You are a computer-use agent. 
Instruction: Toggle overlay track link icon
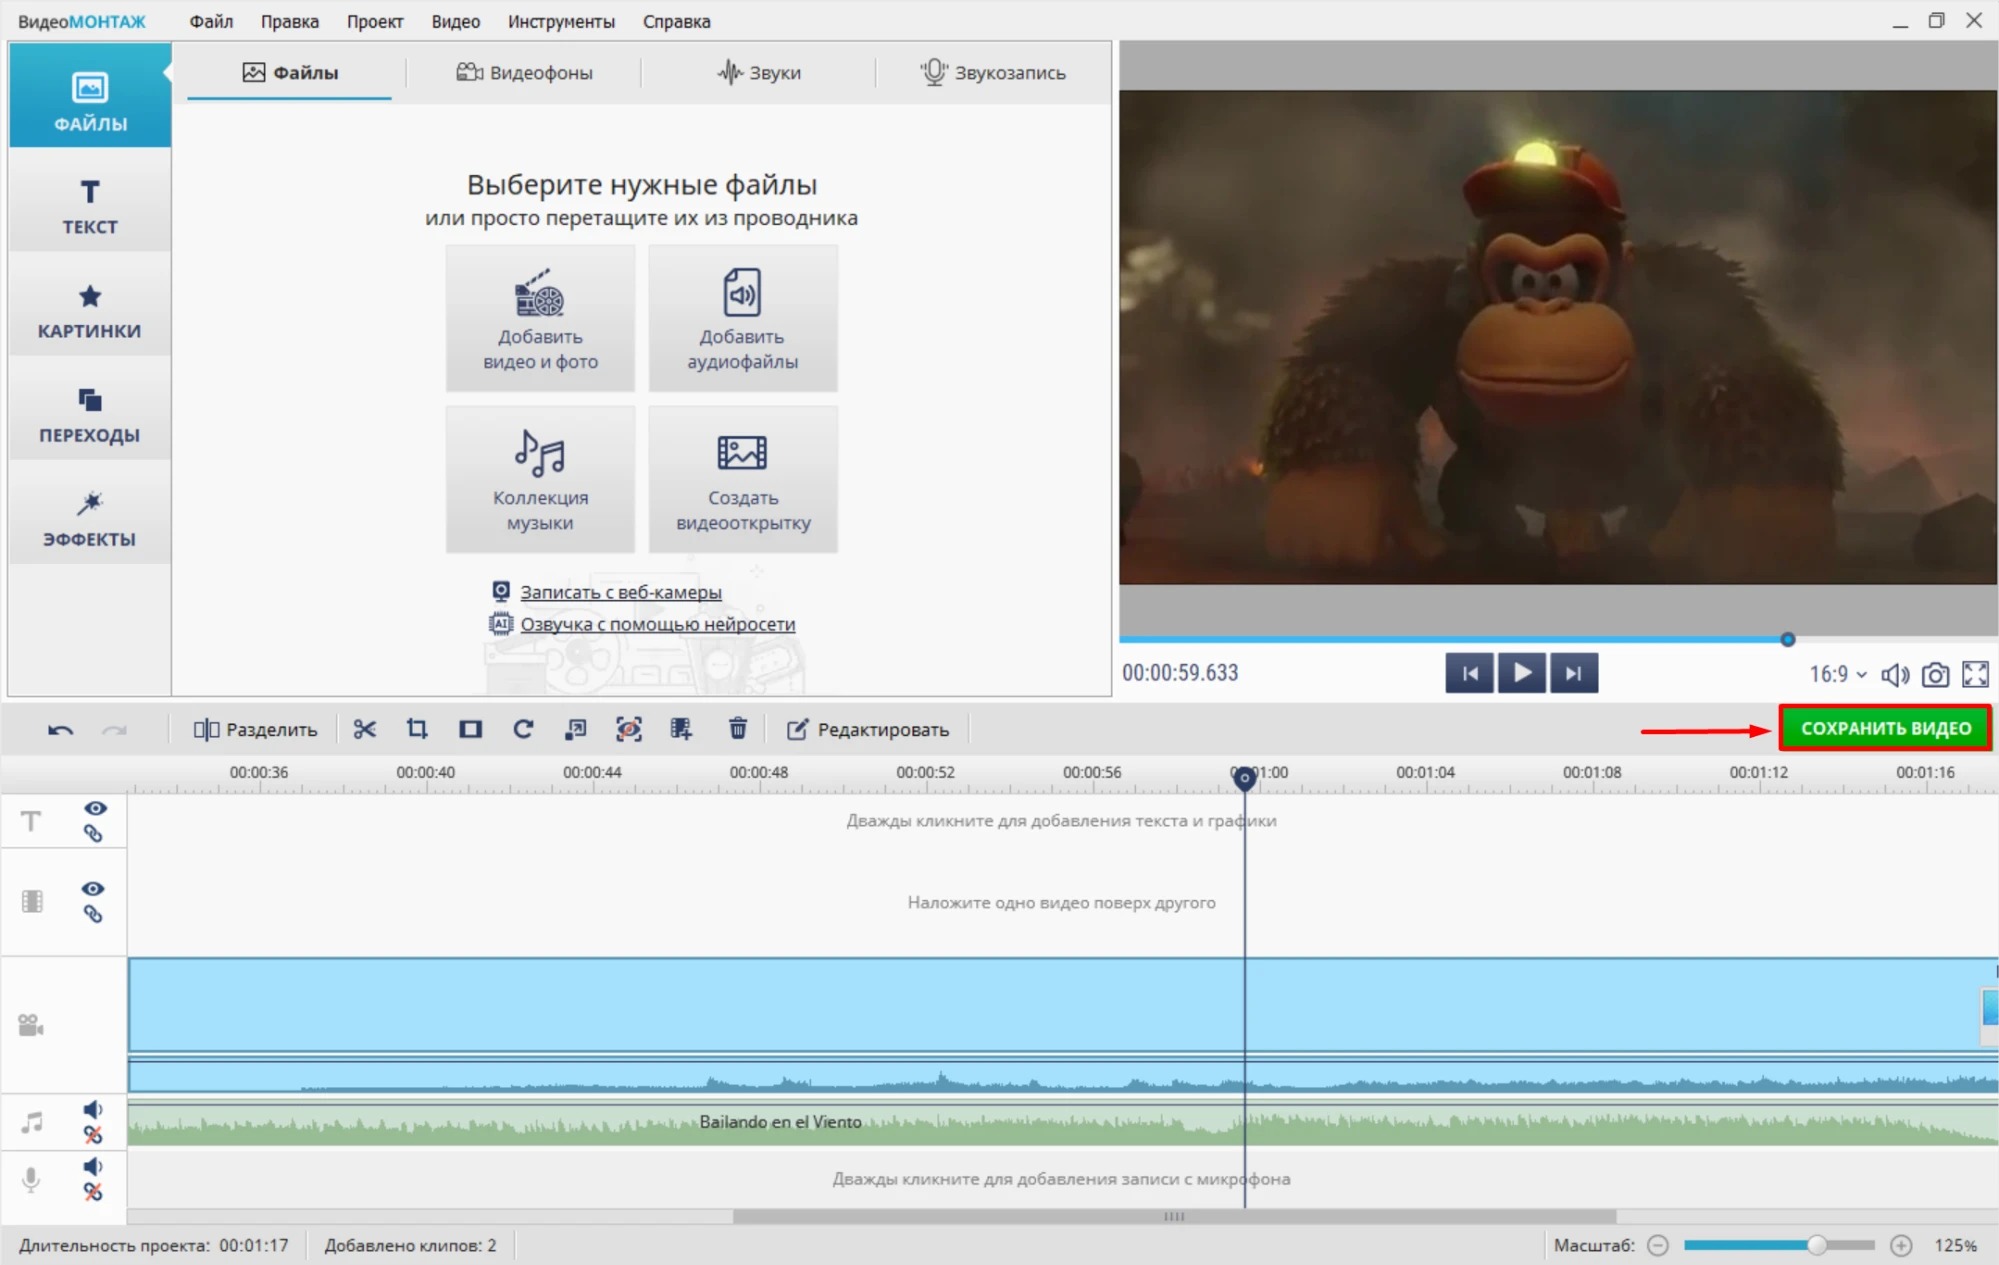[93, 914]
